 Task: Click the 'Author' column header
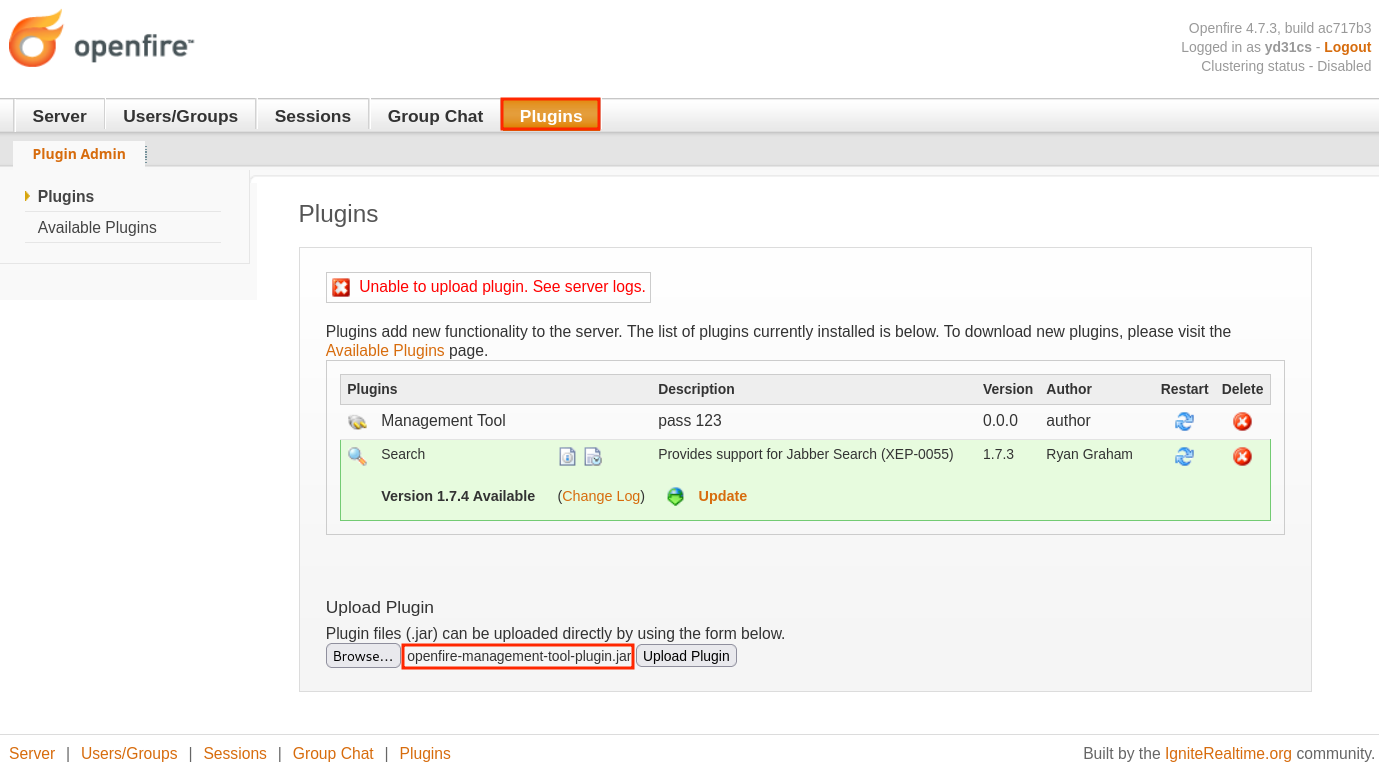(1069, 389)
